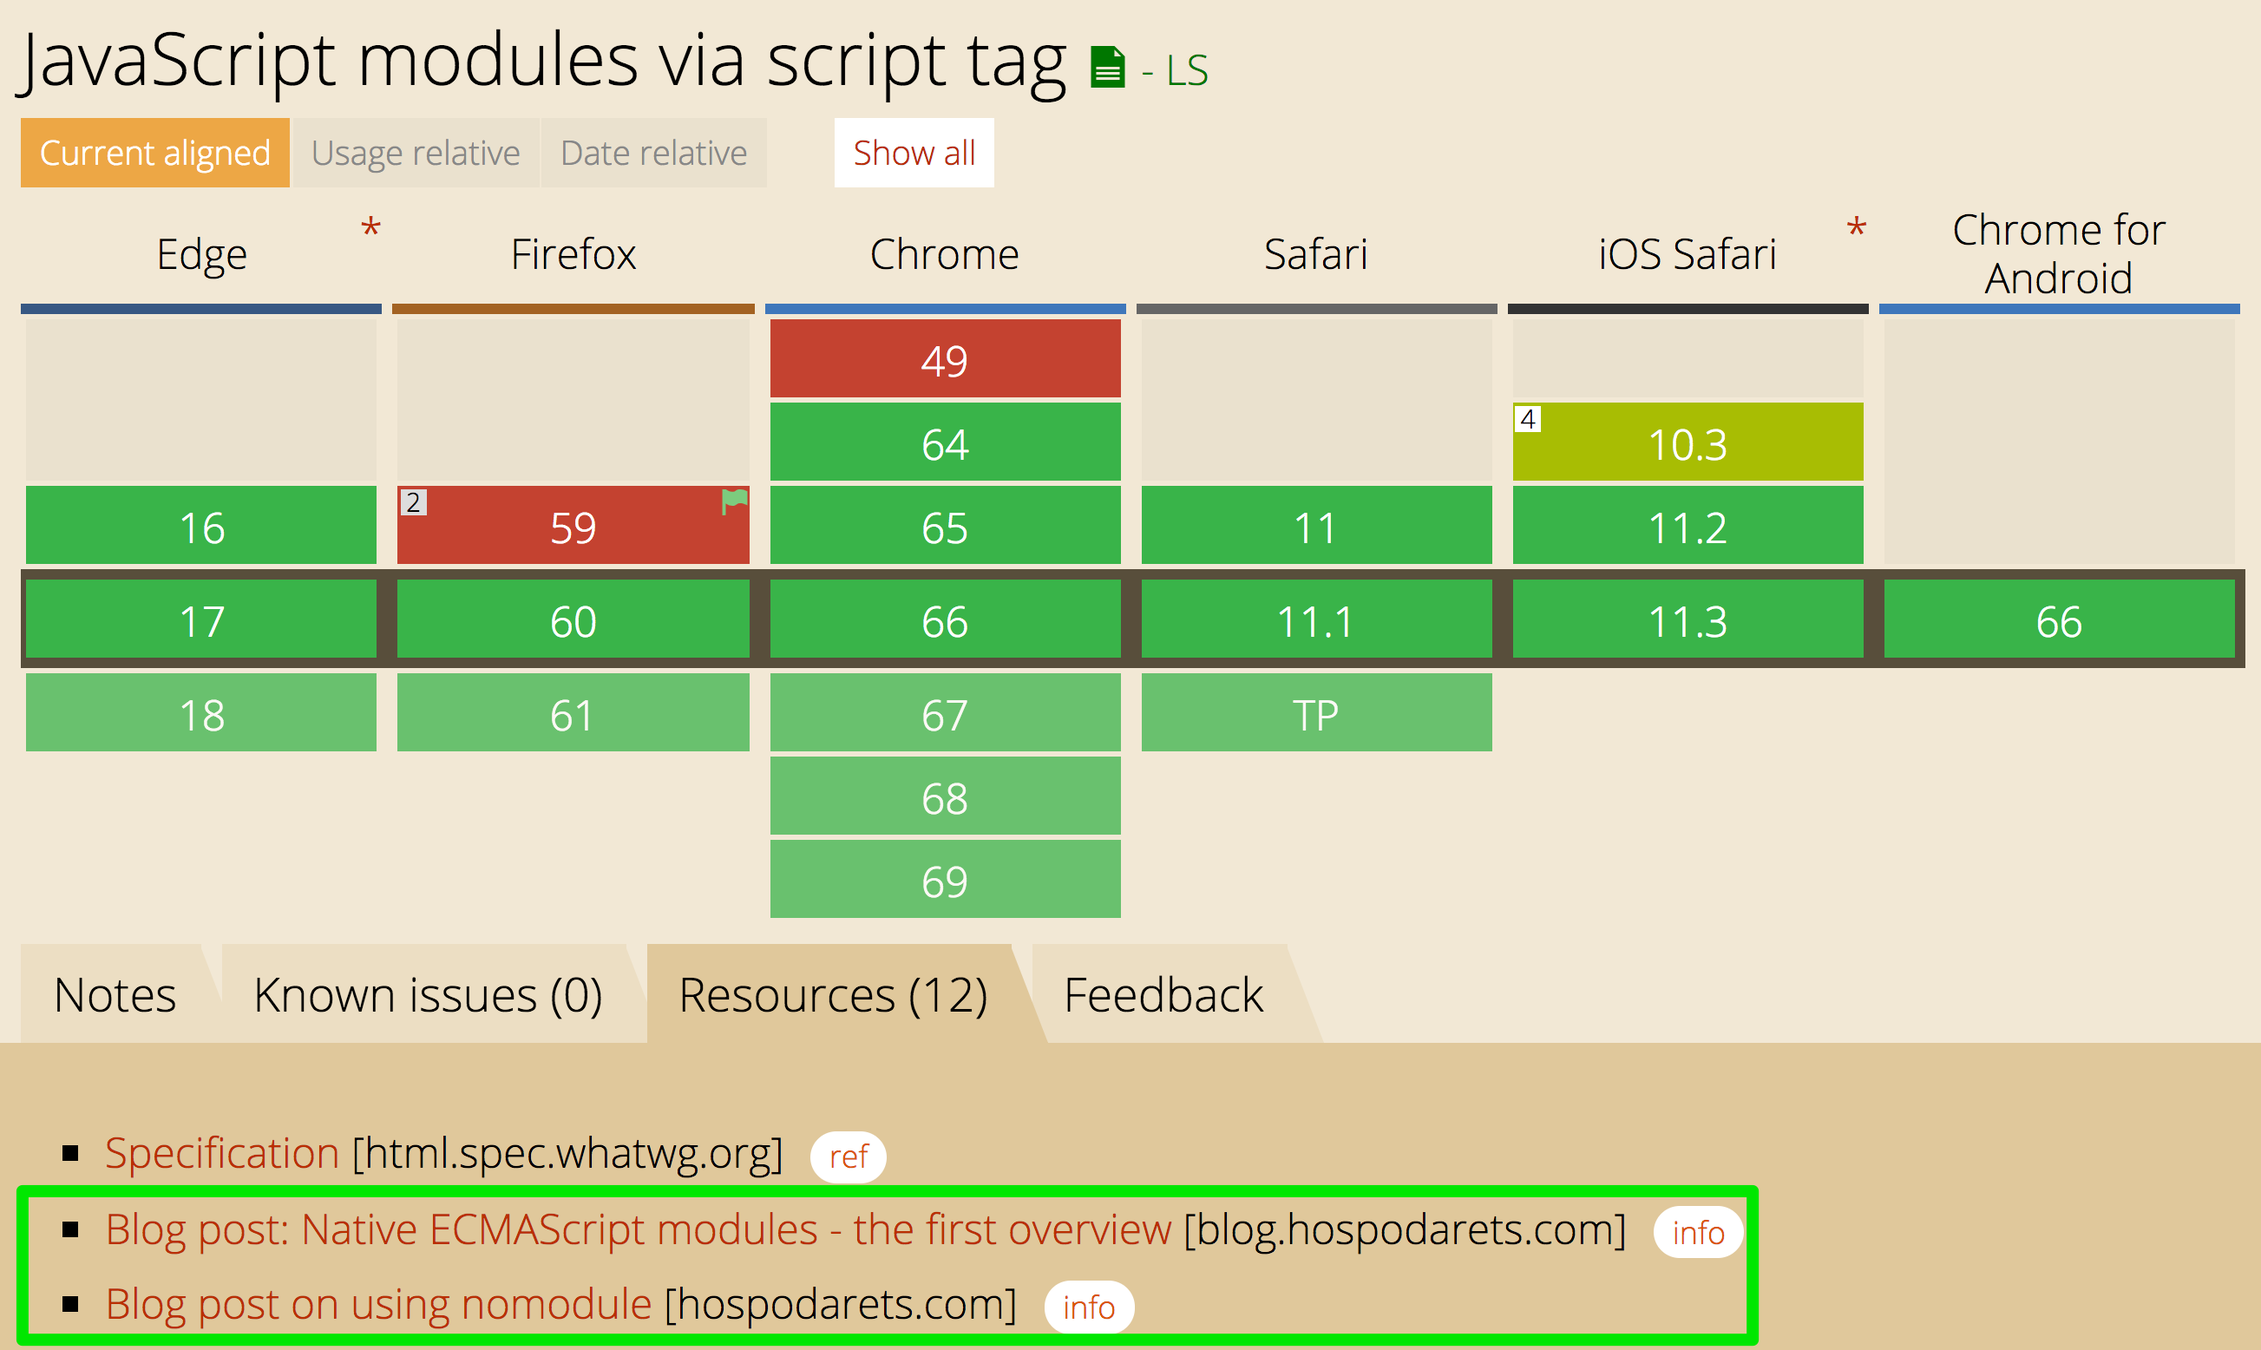Open the Specification link
Image resolution: width=2261 pixels, height=1350 pixels.
point(222,1154)
